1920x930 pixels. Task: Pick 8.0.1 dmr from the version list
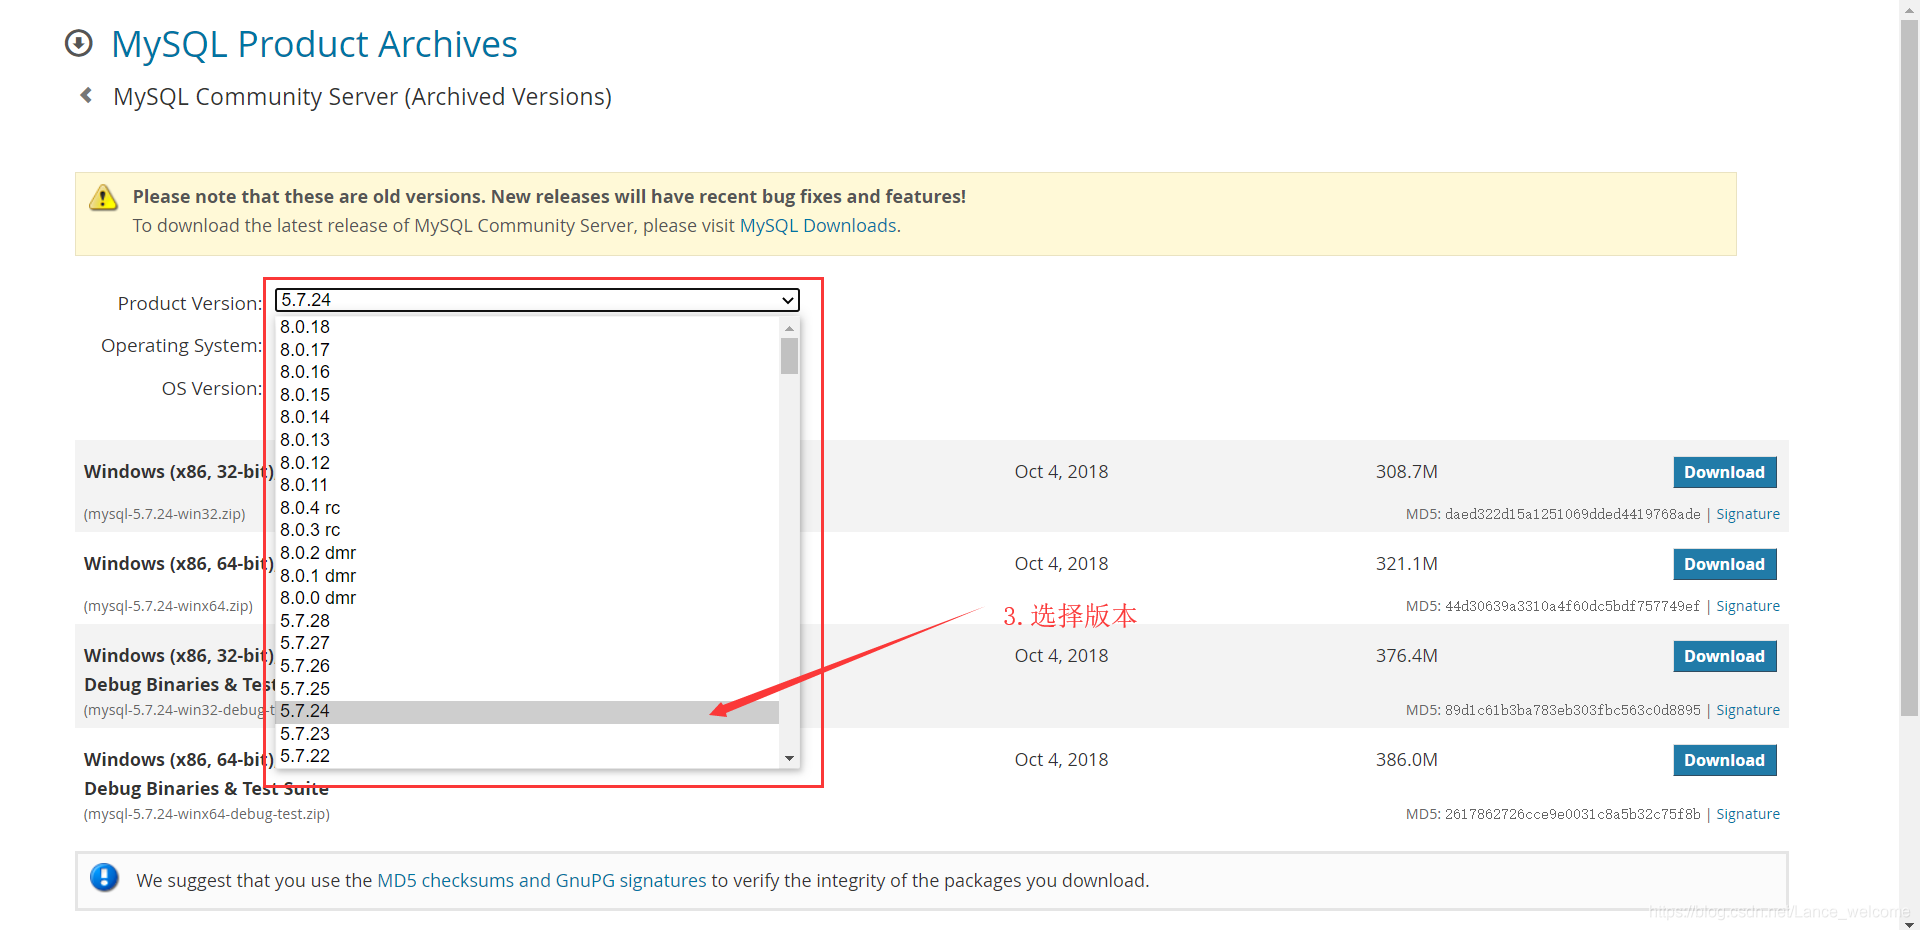coord(527,576)
